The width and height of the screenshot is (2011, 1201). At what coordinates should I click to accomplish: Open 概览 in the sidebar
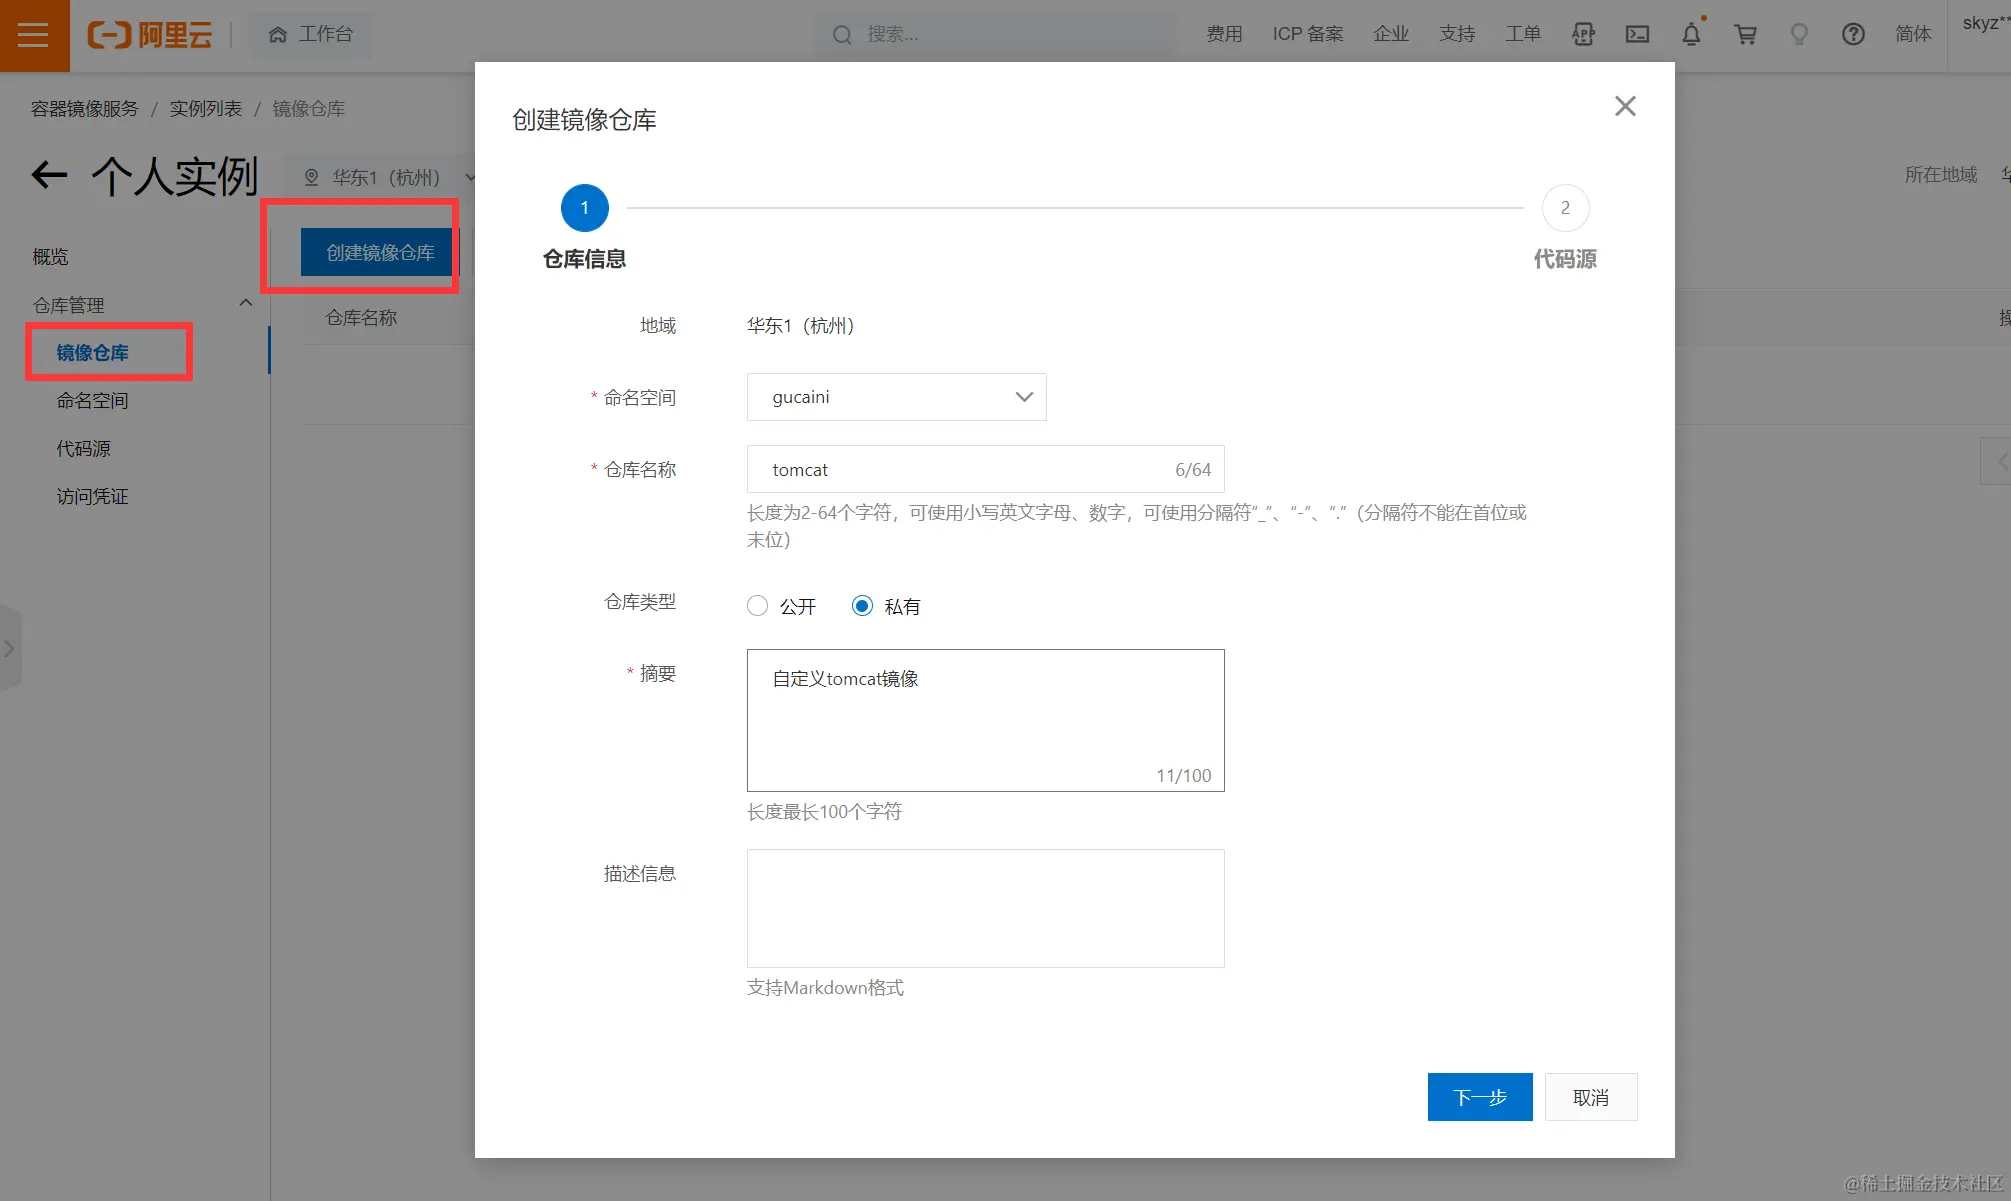pos(51,257)
